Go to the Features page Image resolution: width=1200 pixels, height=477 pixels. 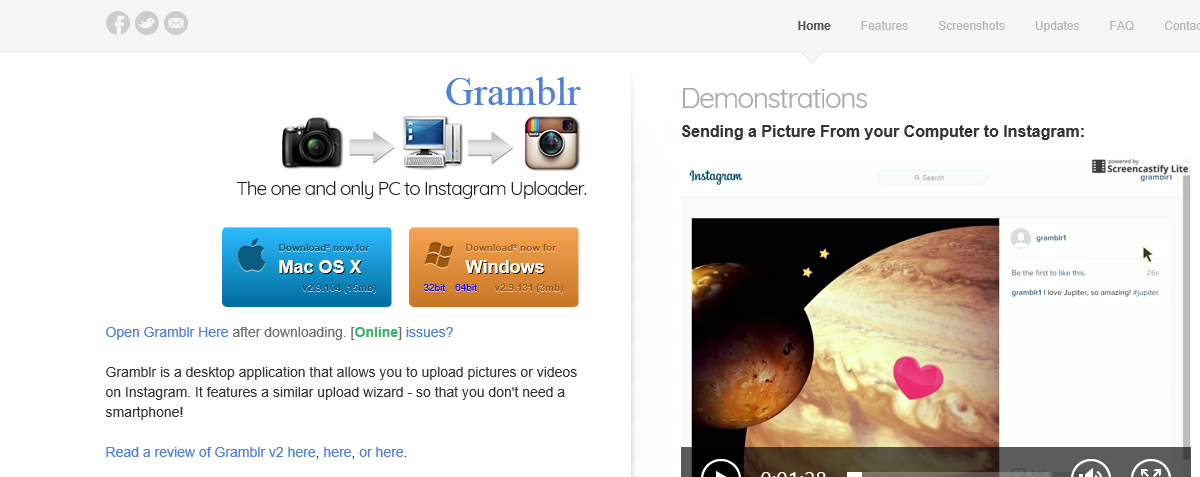(x=884, y=26)
